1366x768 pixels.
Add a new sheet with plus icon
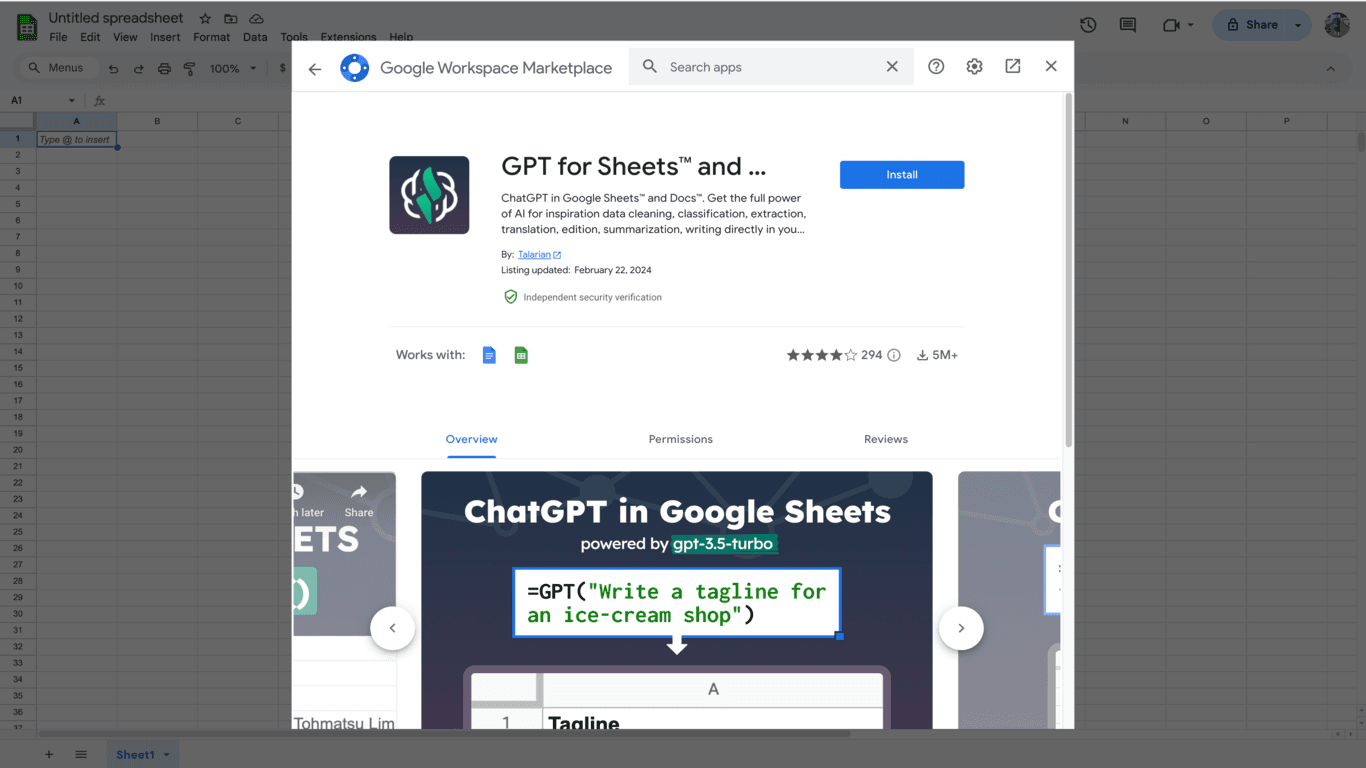[48, 755]
